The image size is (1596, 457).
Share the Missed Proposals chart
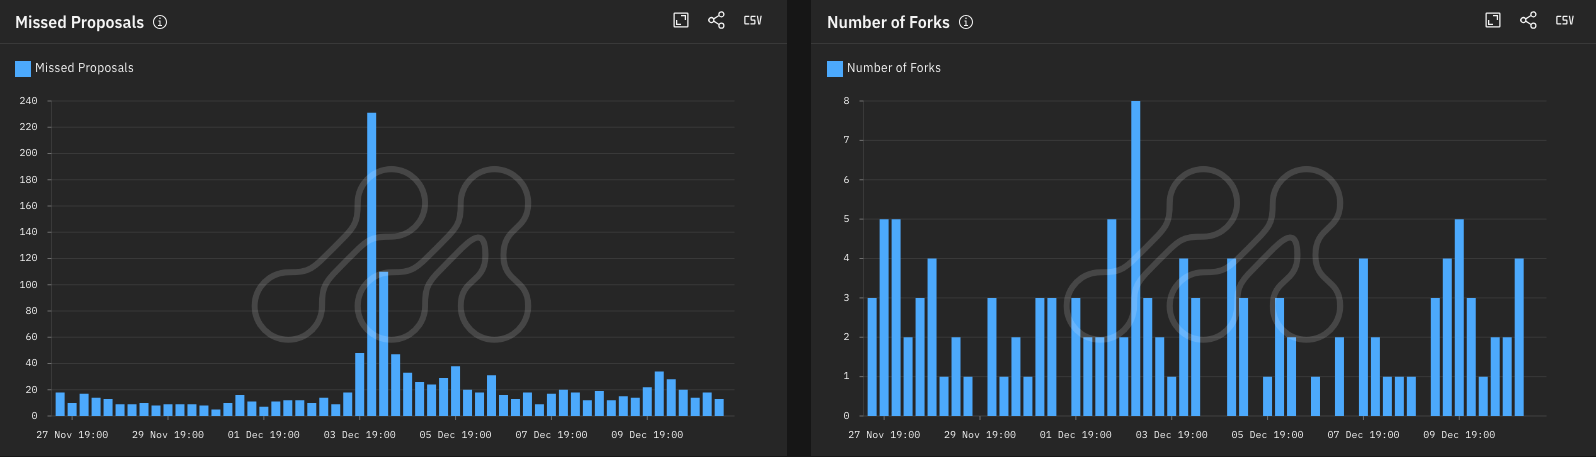(x=716, y=20)
